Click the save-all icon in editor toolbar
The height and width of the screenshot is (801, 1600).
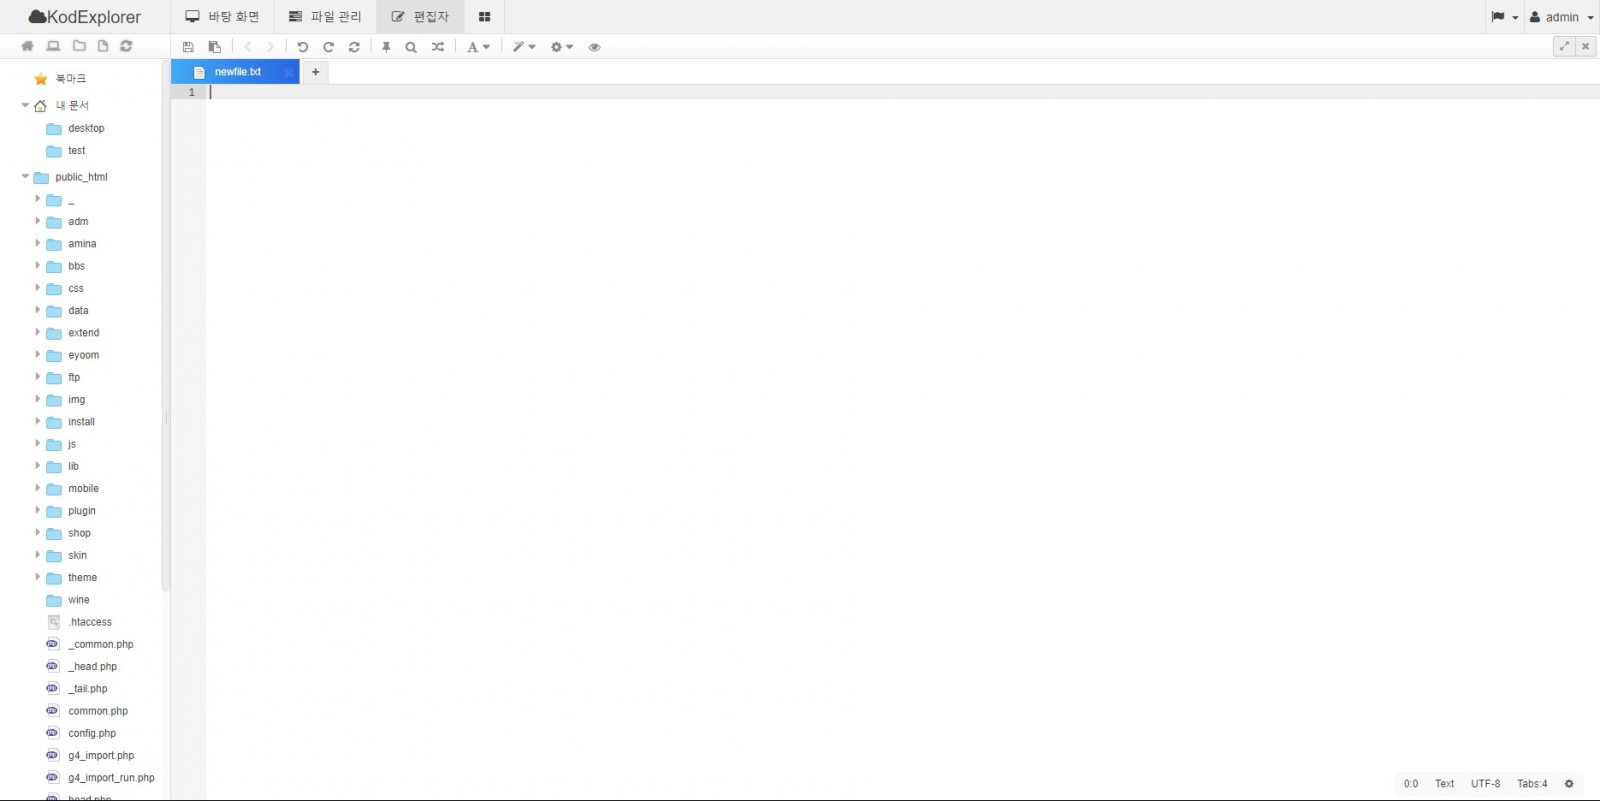click(x=214, y=47)
